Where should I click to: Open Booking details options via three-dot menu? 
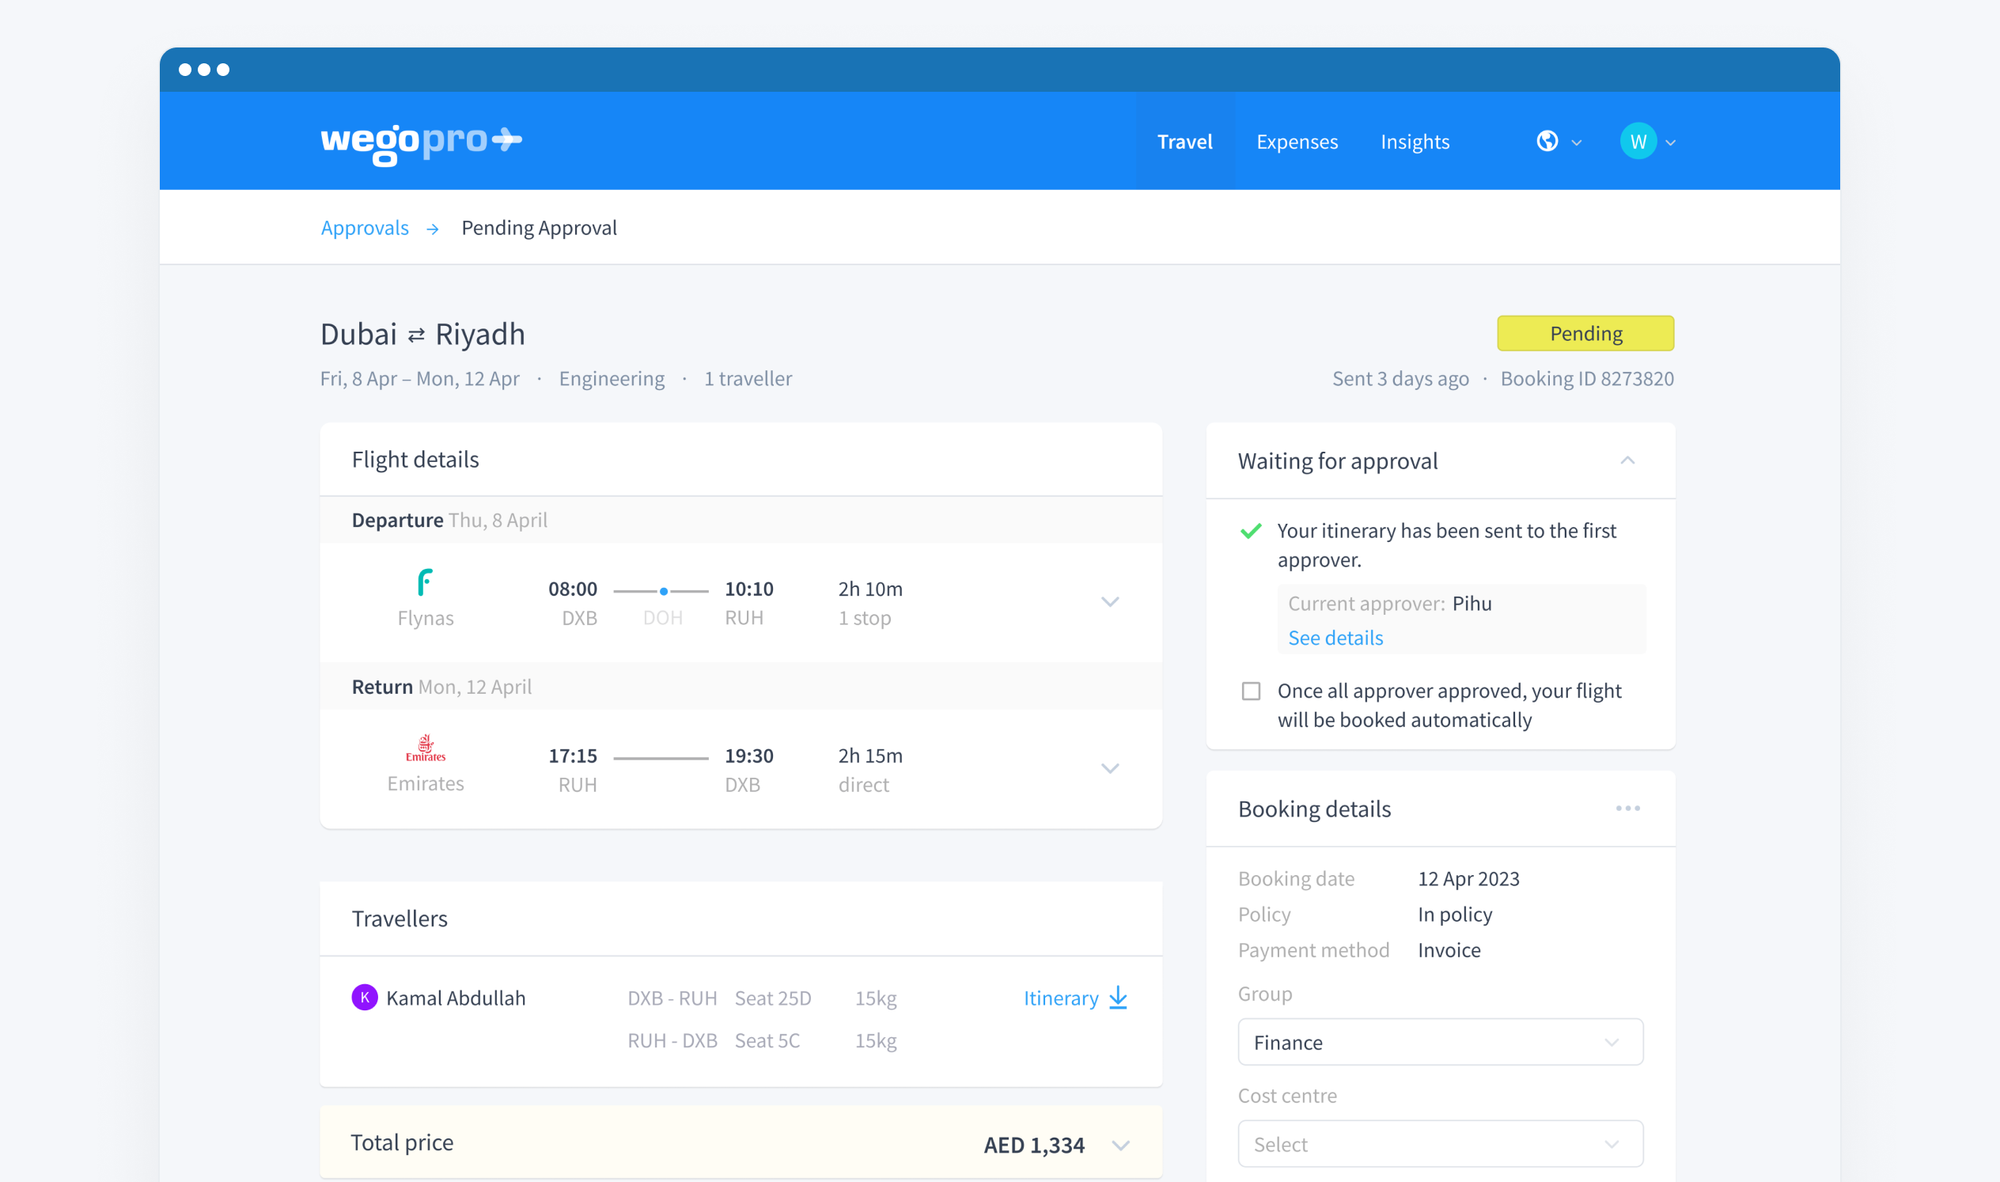(x=1627, y=808)
